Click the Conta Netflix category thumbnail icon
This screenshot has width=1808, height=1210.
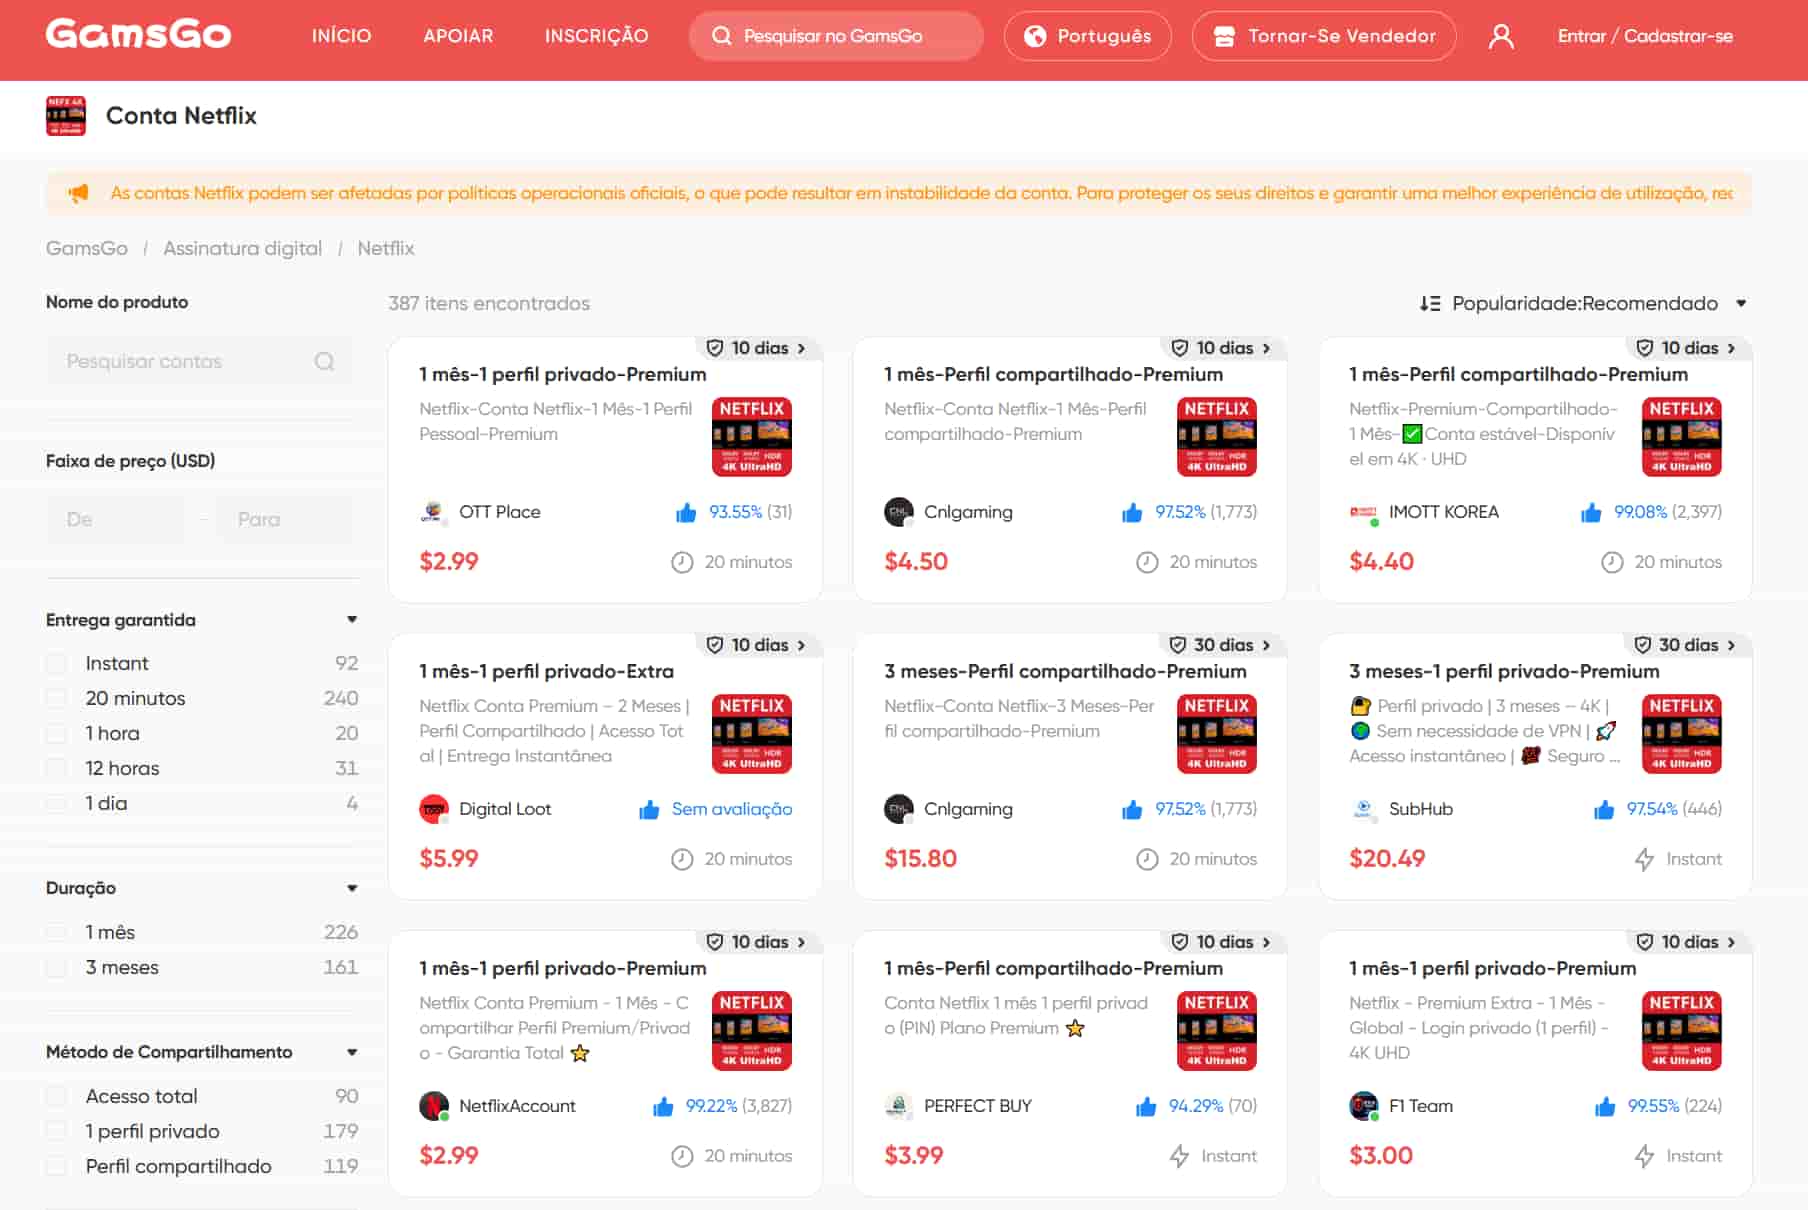point(66,116)
